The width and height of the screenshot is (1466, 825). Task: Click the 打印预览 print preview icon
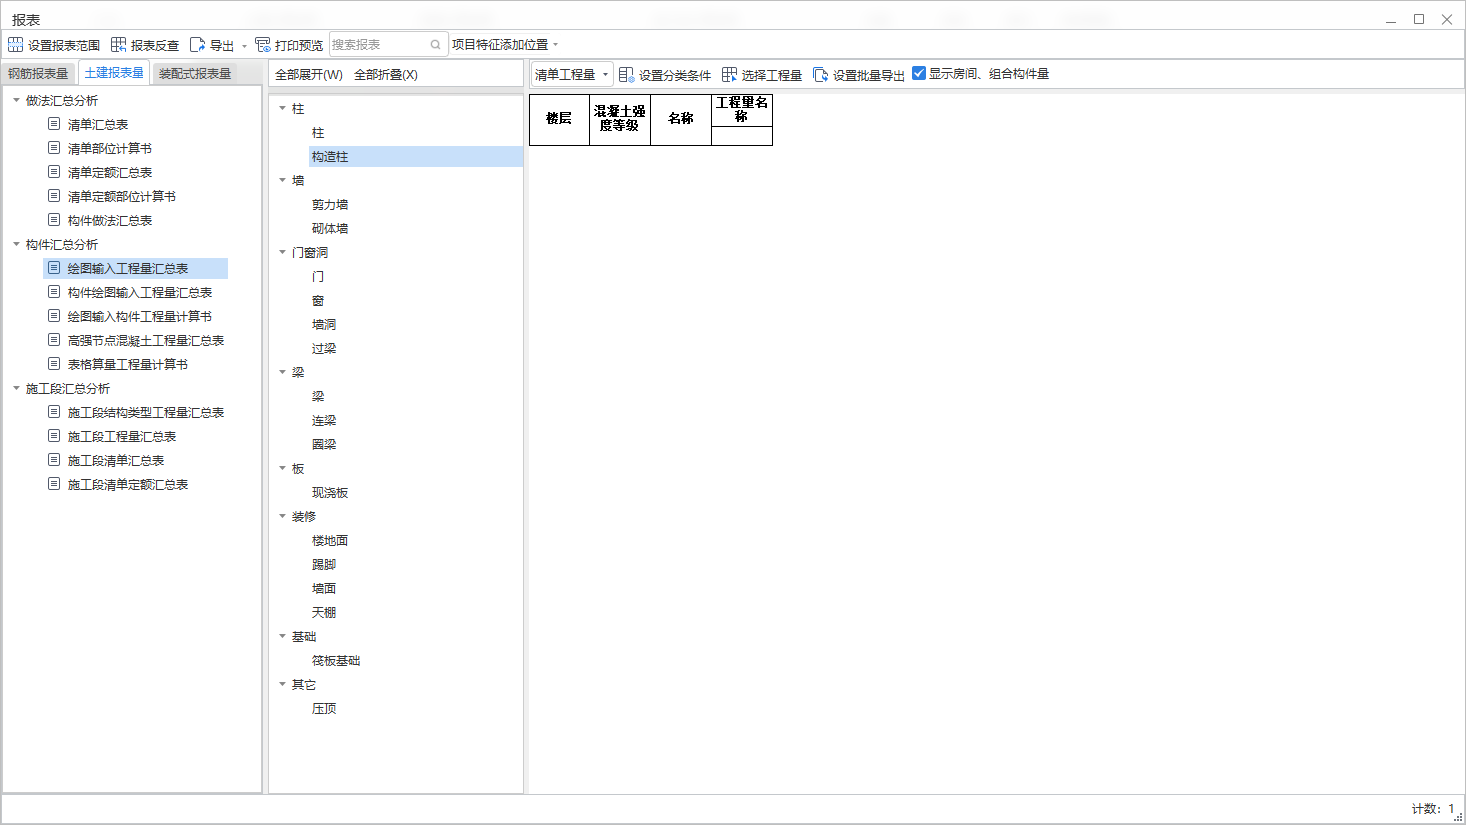263,45
